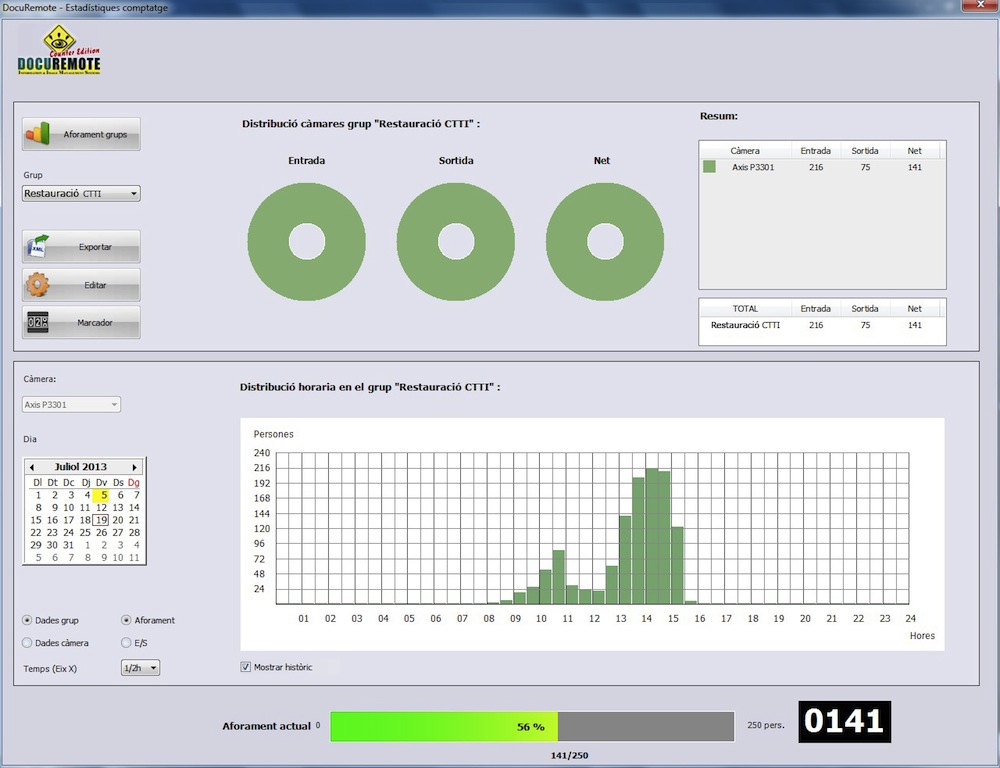Image resolution: width=1000 pixels, height=768 pixels.
Task: Click the XML export icon
Action: tap(38, 246)
